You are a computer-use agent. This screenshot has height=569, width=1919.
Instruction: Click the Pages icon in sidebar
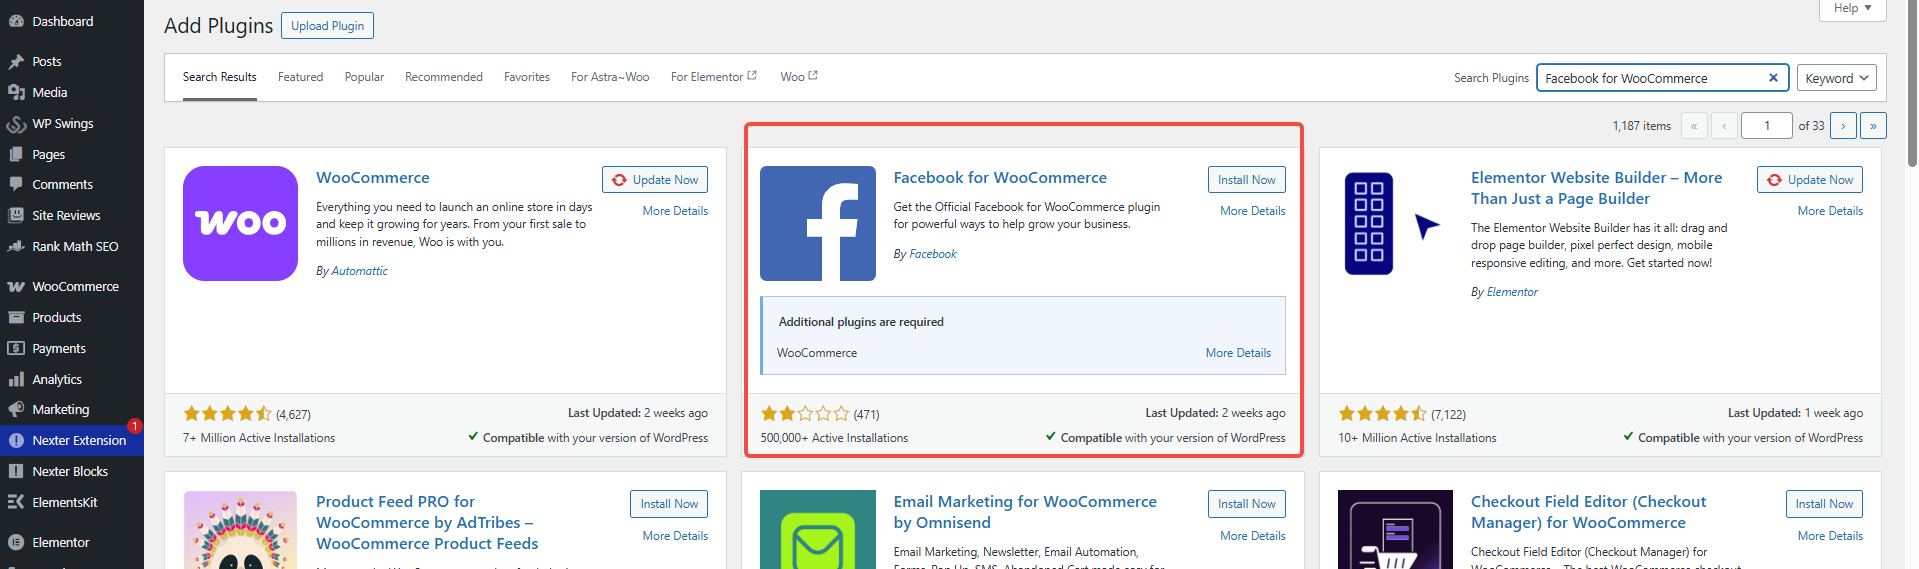coord(16,154)
